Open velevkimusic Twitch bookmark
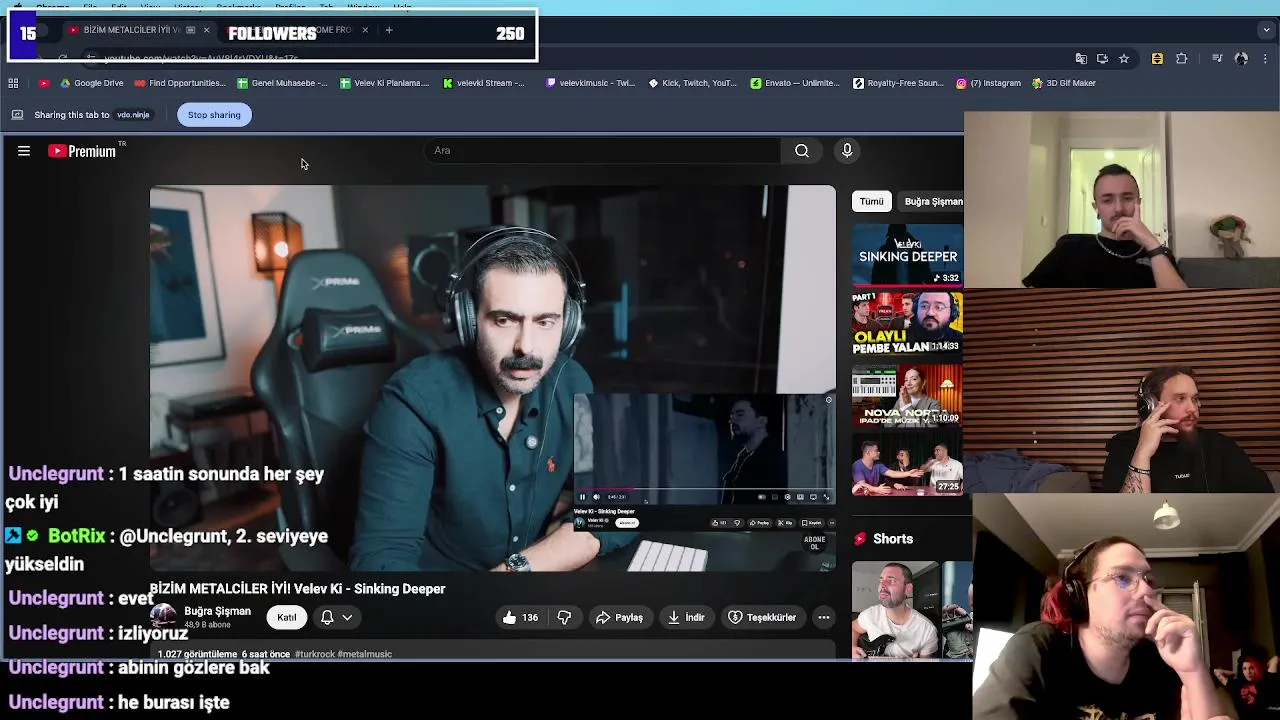Viewport: 1280px width, 720px height. 590,83
